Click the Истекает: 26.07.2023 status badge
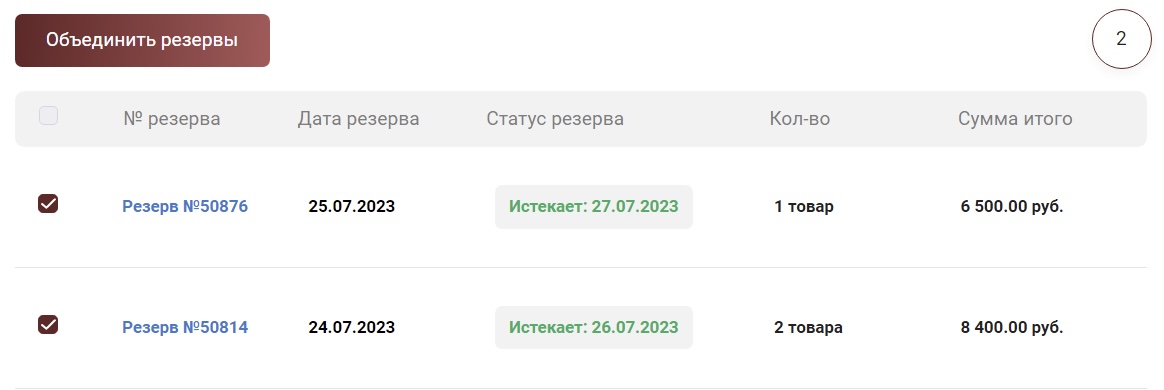The height and width of the screenshot is (390, 1164). [x=594, y=328]
